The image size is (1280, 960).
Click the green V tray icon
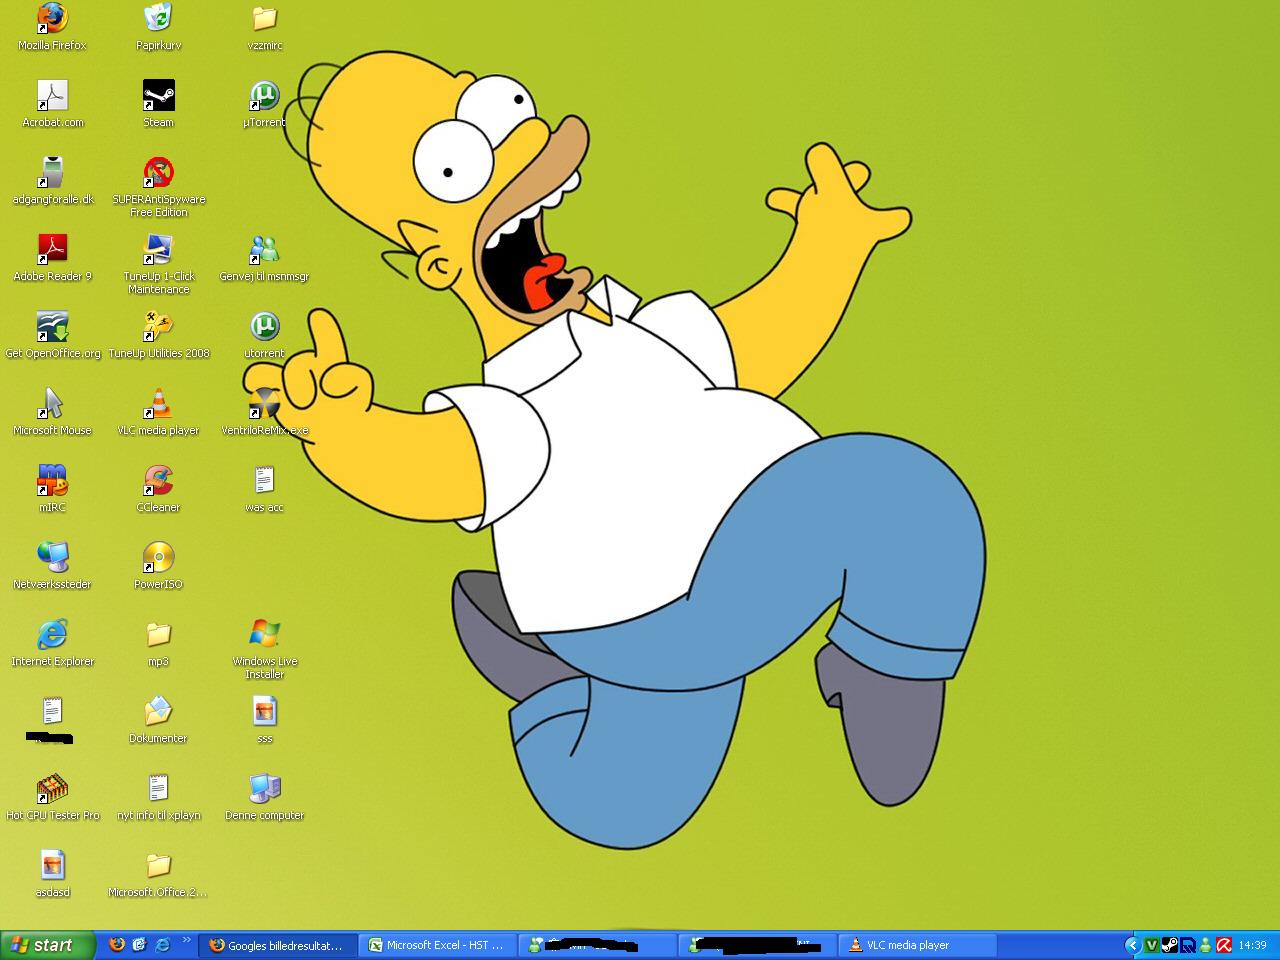1151,945
